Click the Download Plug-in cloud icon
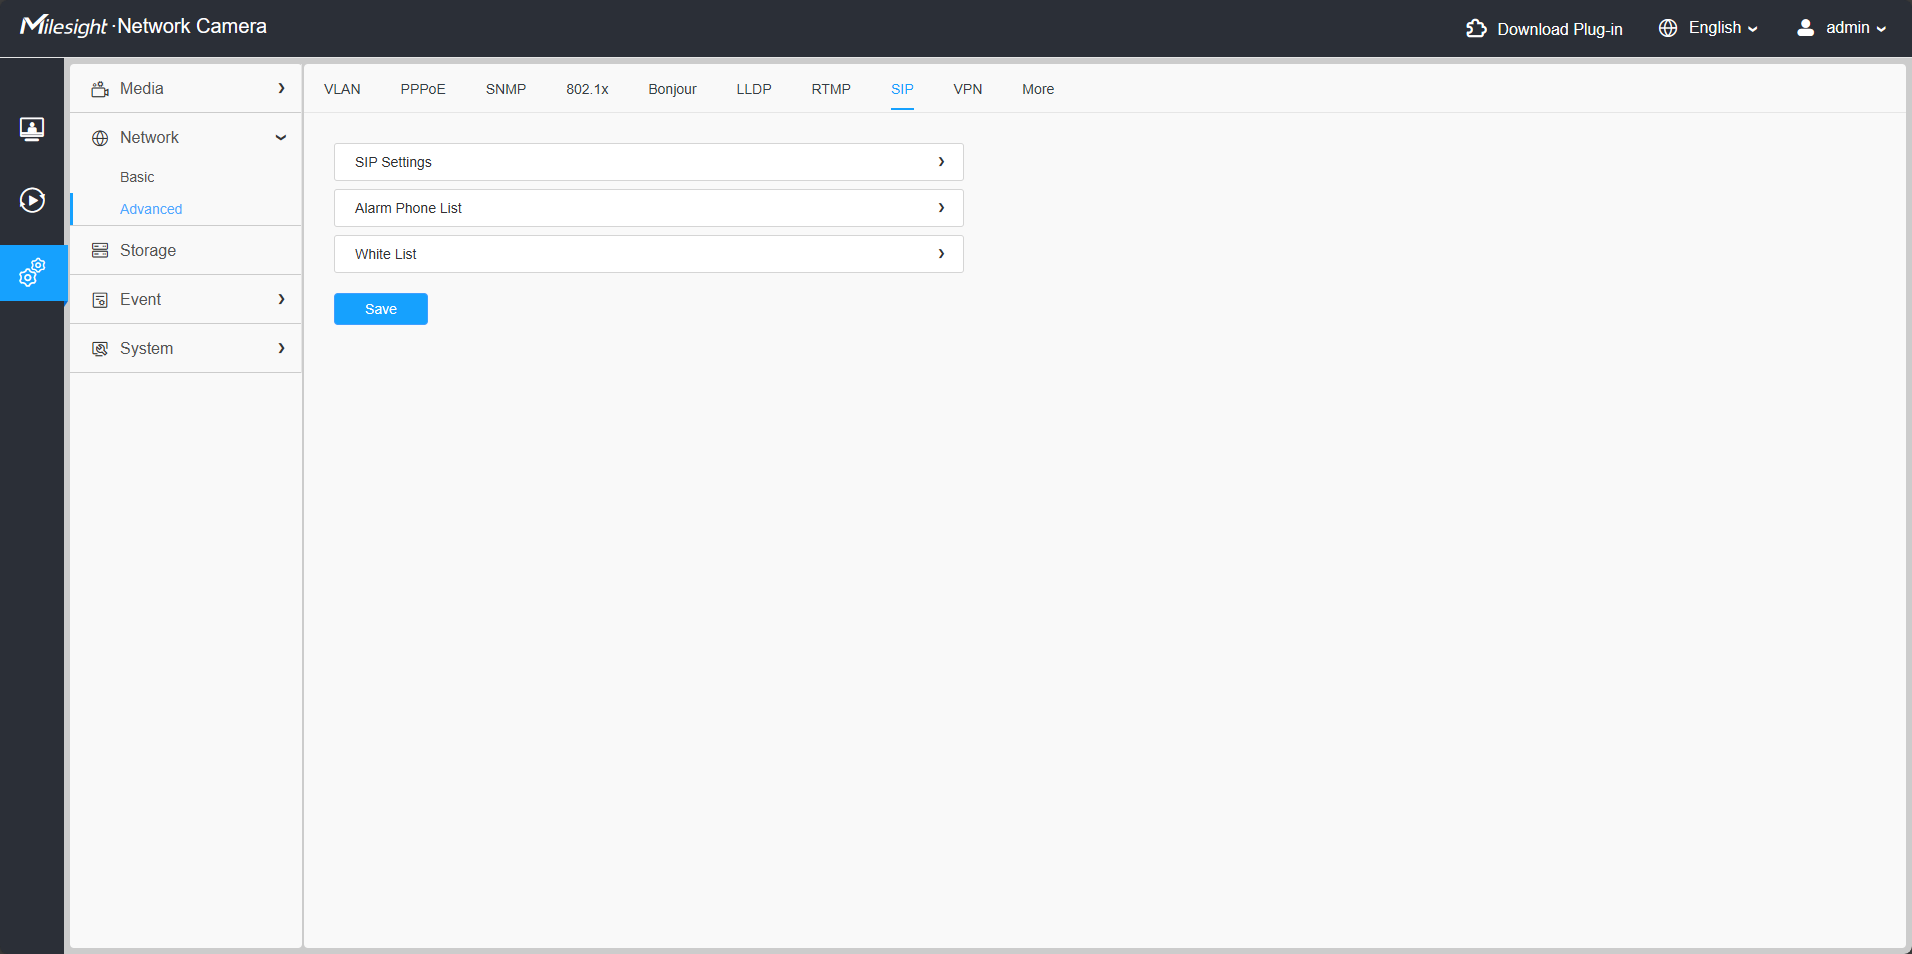The image size is (1912, 954). point(1476,28)
